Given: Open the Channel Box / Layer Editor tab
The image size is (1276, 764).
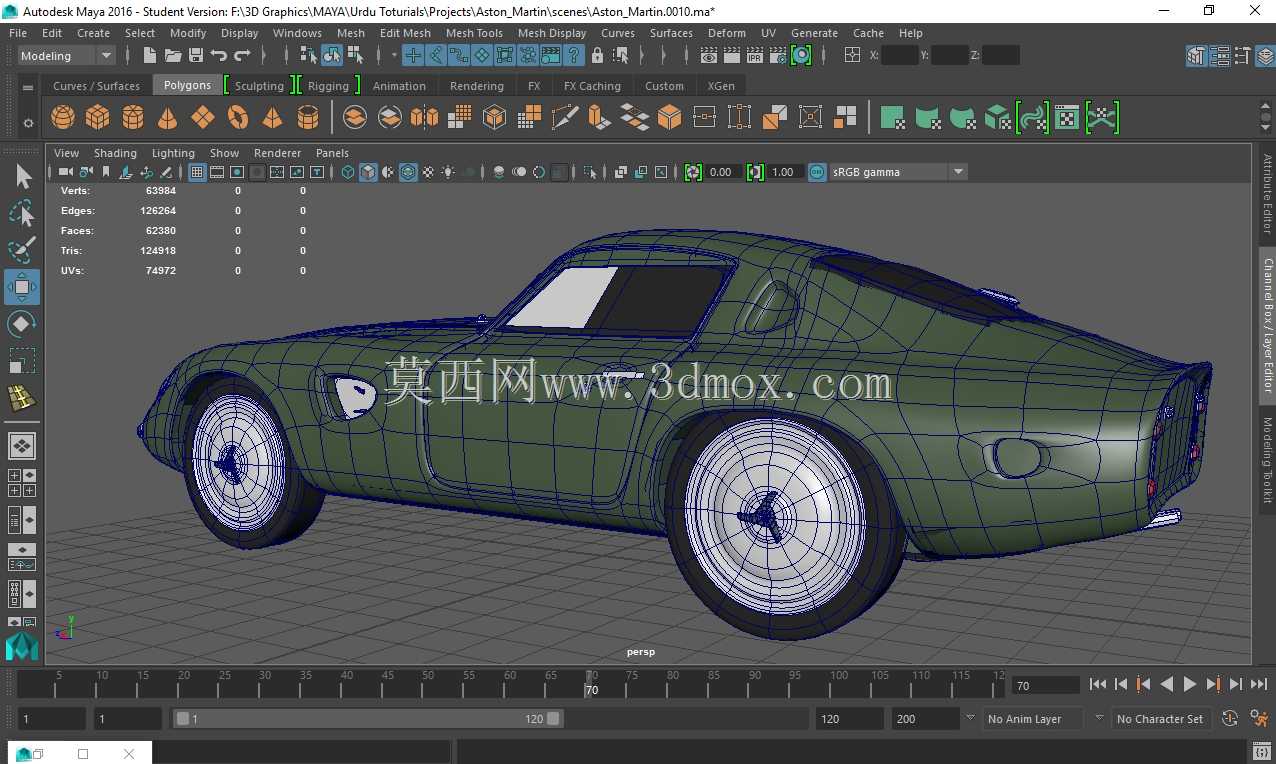Looking at the screenshot, I should pos(1267,325).
